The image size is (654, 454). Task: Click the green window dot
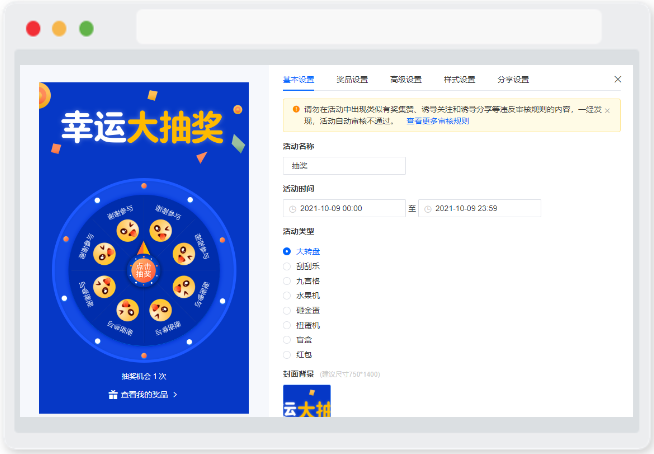(86, 29)
